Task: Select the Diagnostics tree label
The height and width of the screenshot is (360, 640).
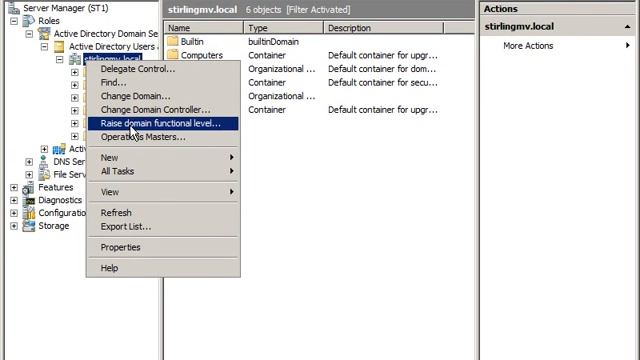Action: pyautogui.click(x=60, y=200)
